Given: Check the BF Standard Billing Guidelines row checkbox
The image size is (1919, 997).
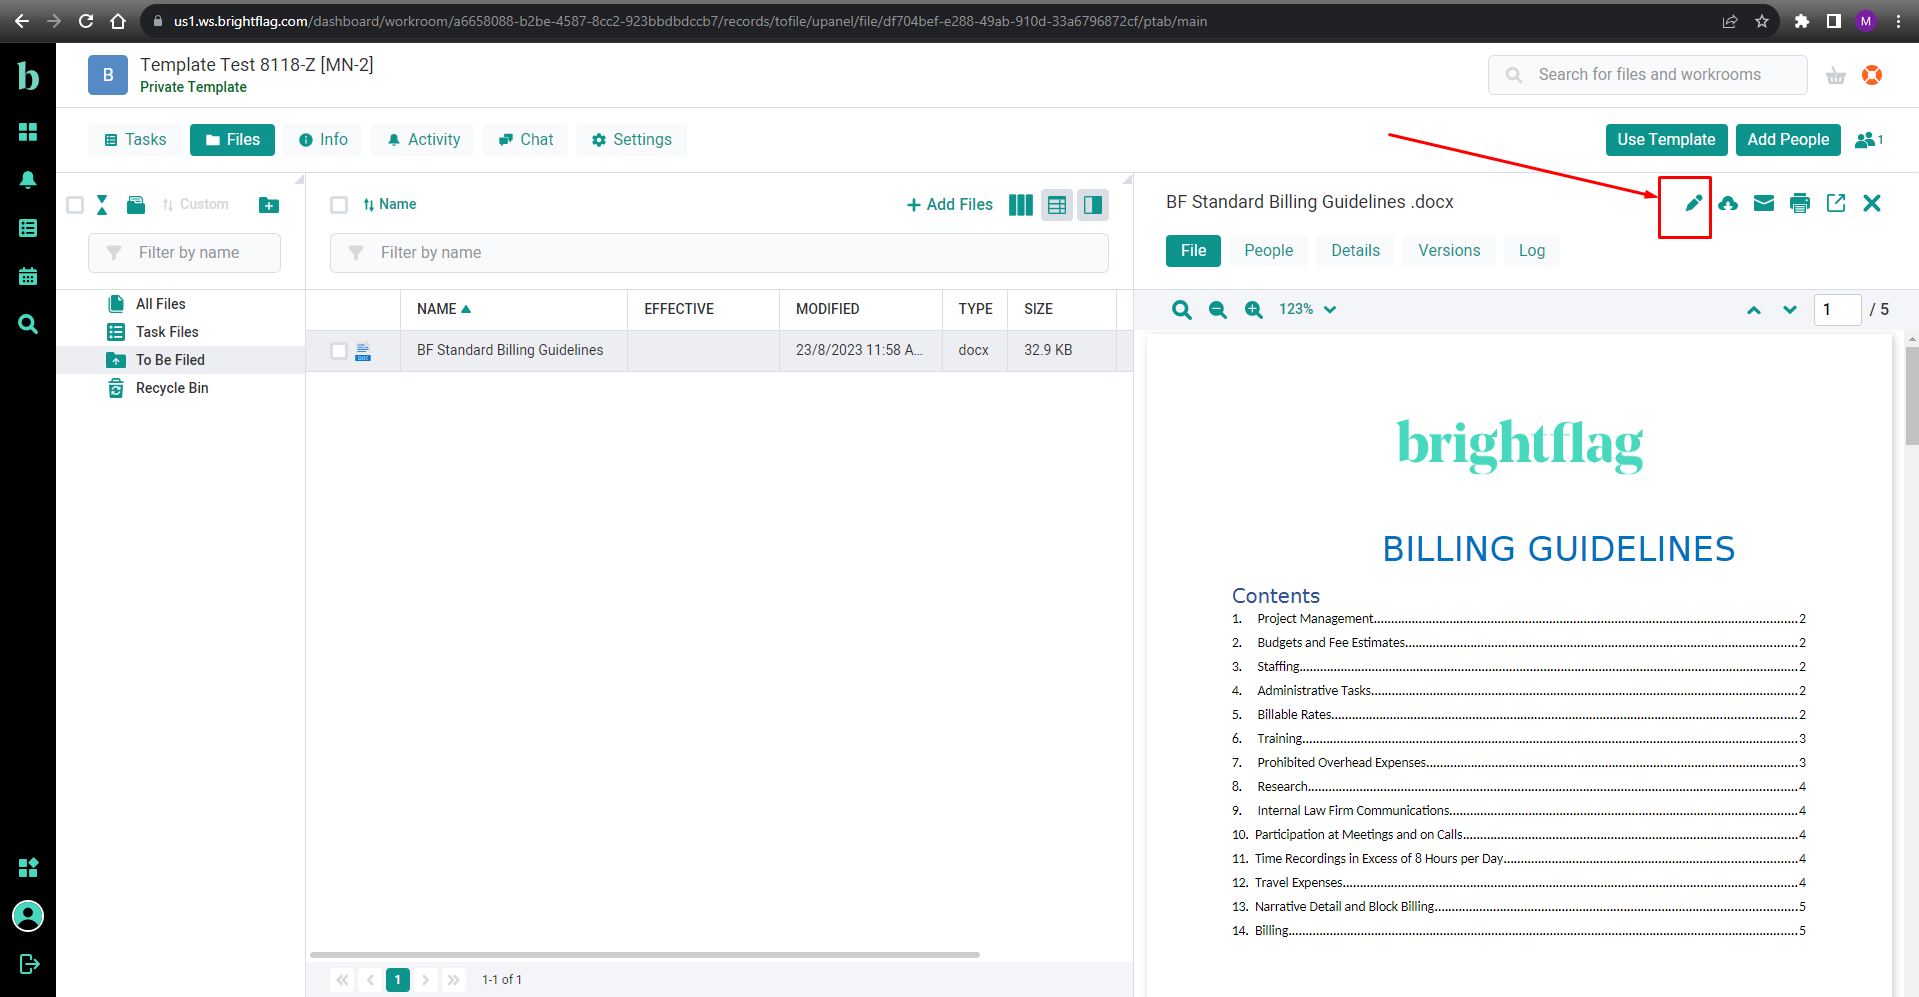Looking at the screenshot, I should (x=339, y=351).
